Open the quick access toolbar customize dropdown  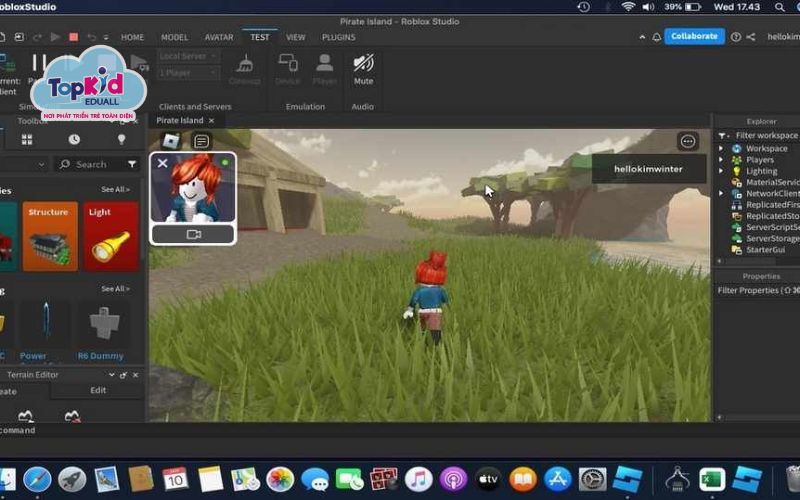point(106,38)
